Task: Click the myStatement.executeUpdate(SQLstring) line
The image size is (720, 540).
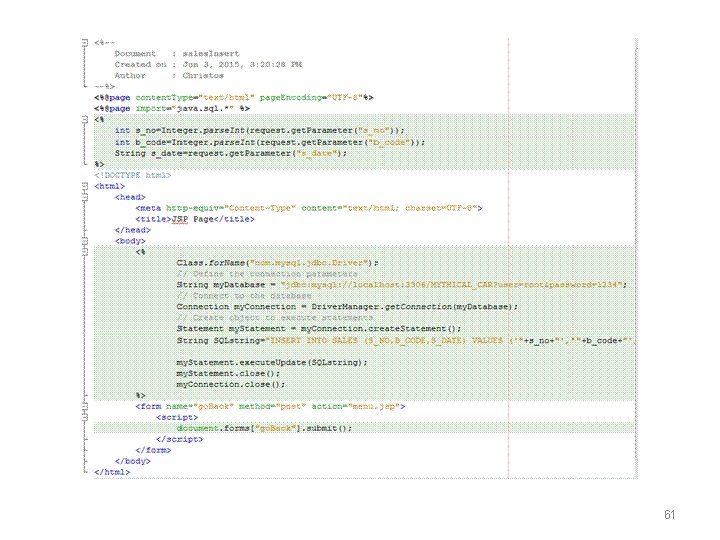Action: [x=272, y=363]
